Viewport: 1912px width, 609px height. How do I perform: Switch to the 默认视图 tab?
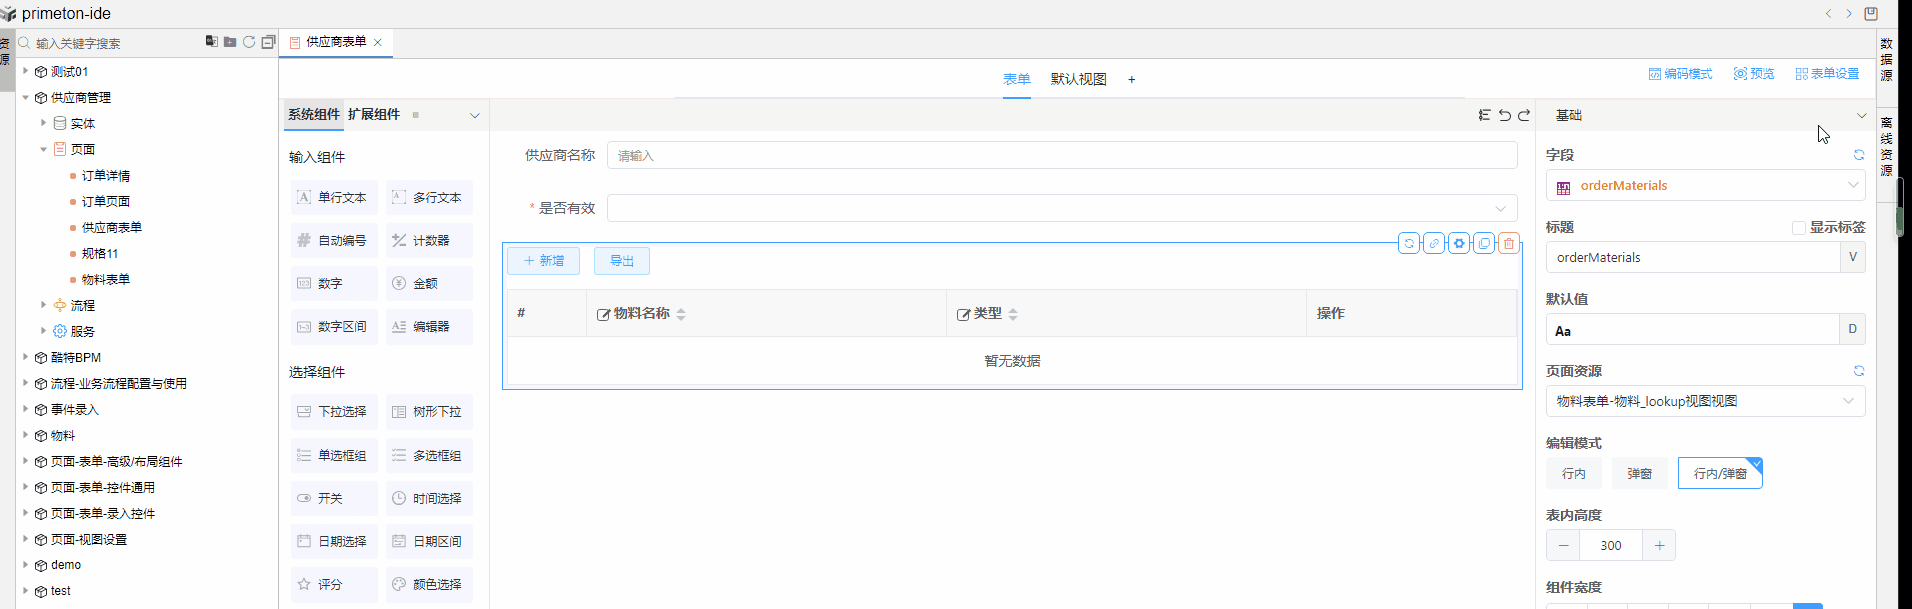click(x=1078, y=79)
